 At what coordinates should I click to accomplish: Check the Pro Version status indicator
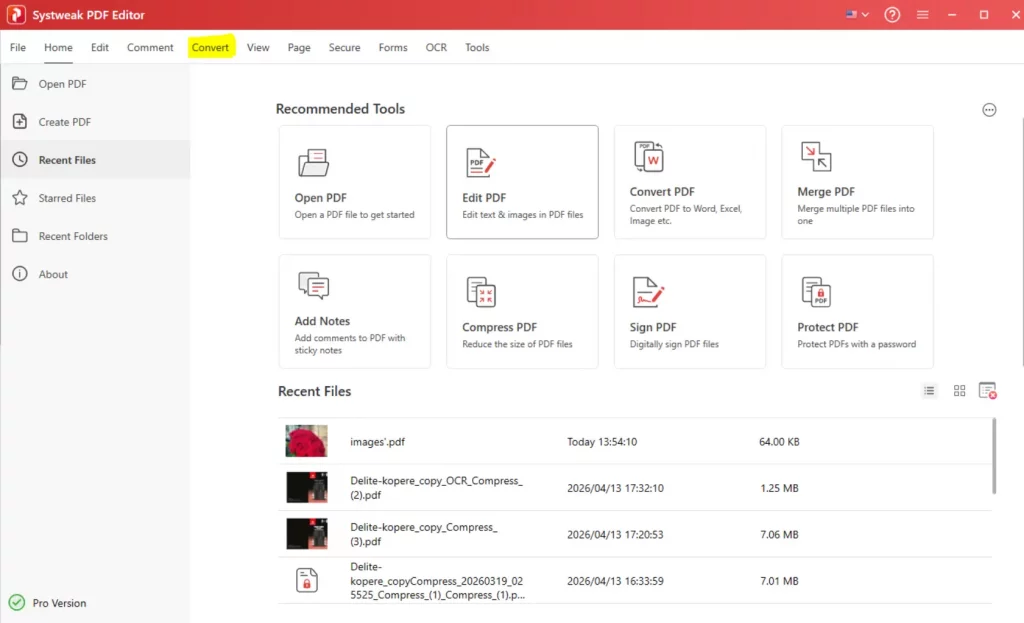[x=47, y=603]
